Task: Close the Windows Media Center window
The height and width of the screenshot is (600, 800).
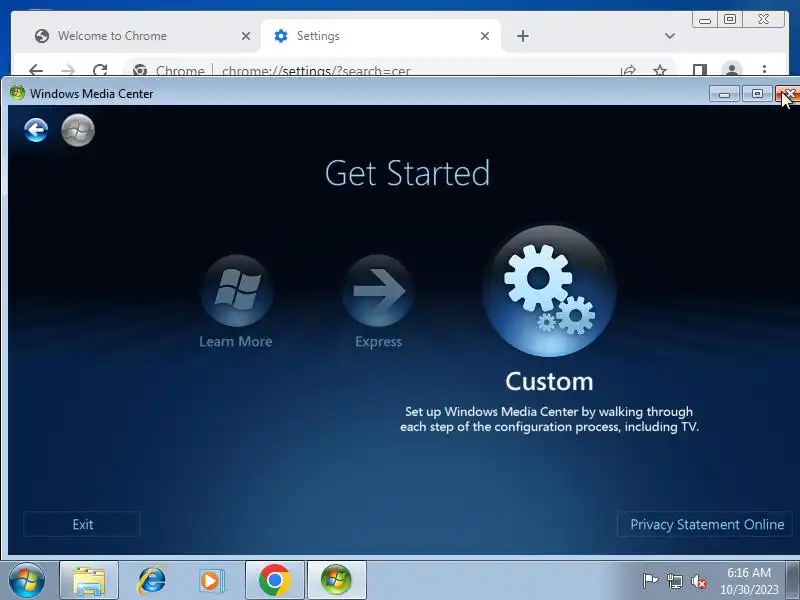Action: pos(788,94)
